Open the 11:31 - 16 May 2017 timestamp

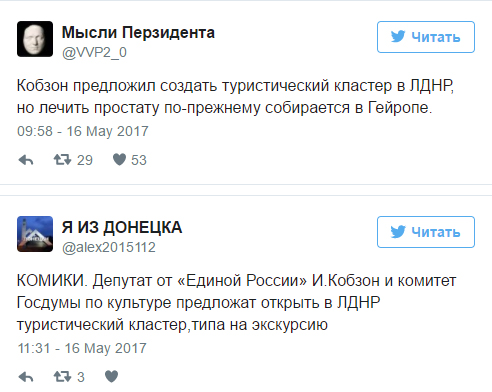coord(82,348)
